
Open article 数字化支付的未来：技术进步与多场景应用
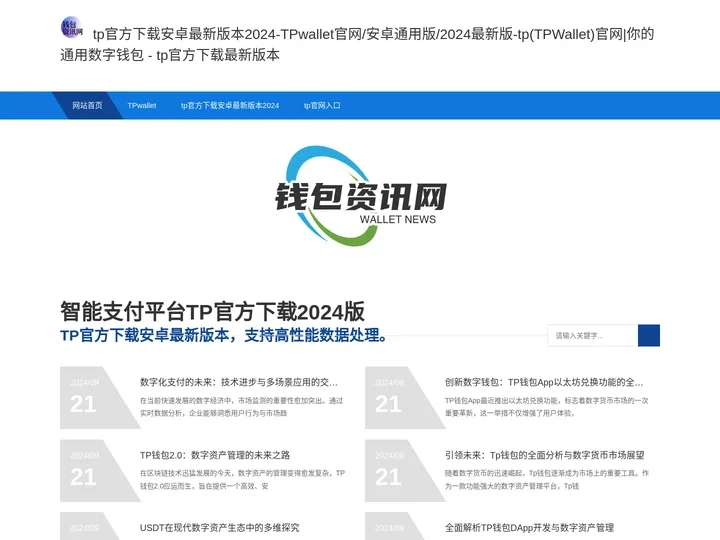tap(239, 382)
